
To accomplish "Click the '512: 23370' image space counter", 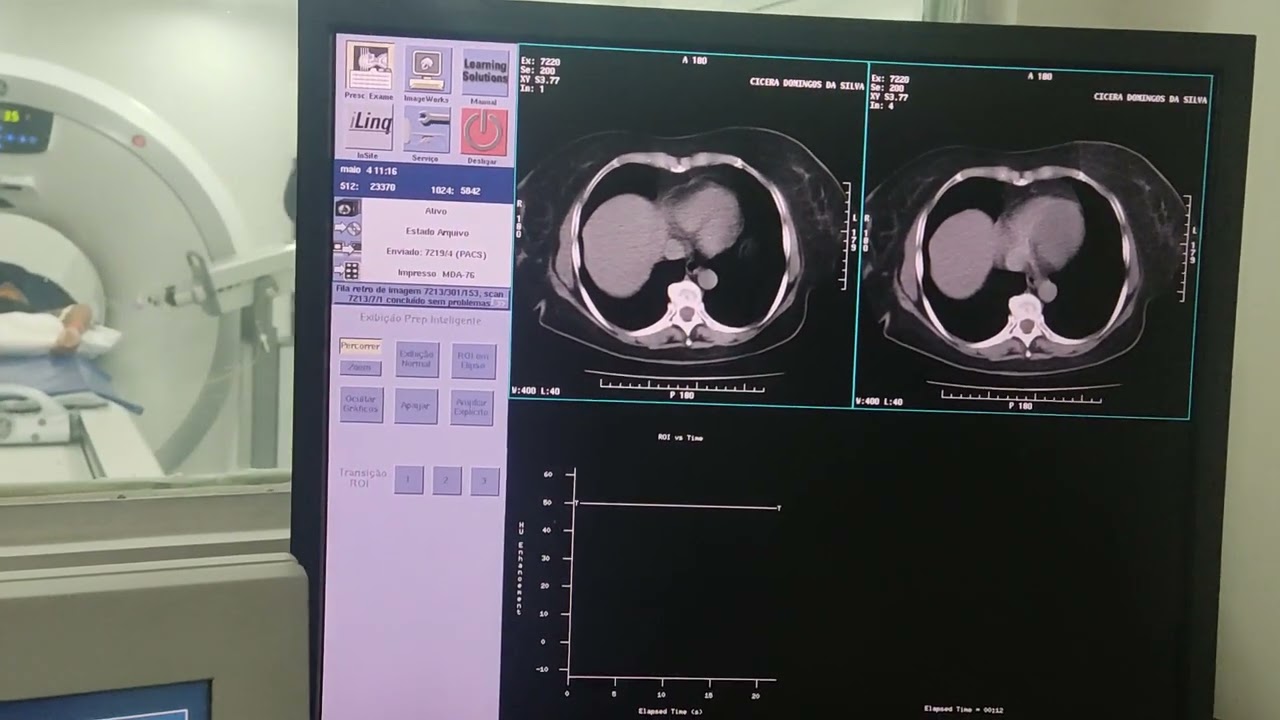I will 368,187.
